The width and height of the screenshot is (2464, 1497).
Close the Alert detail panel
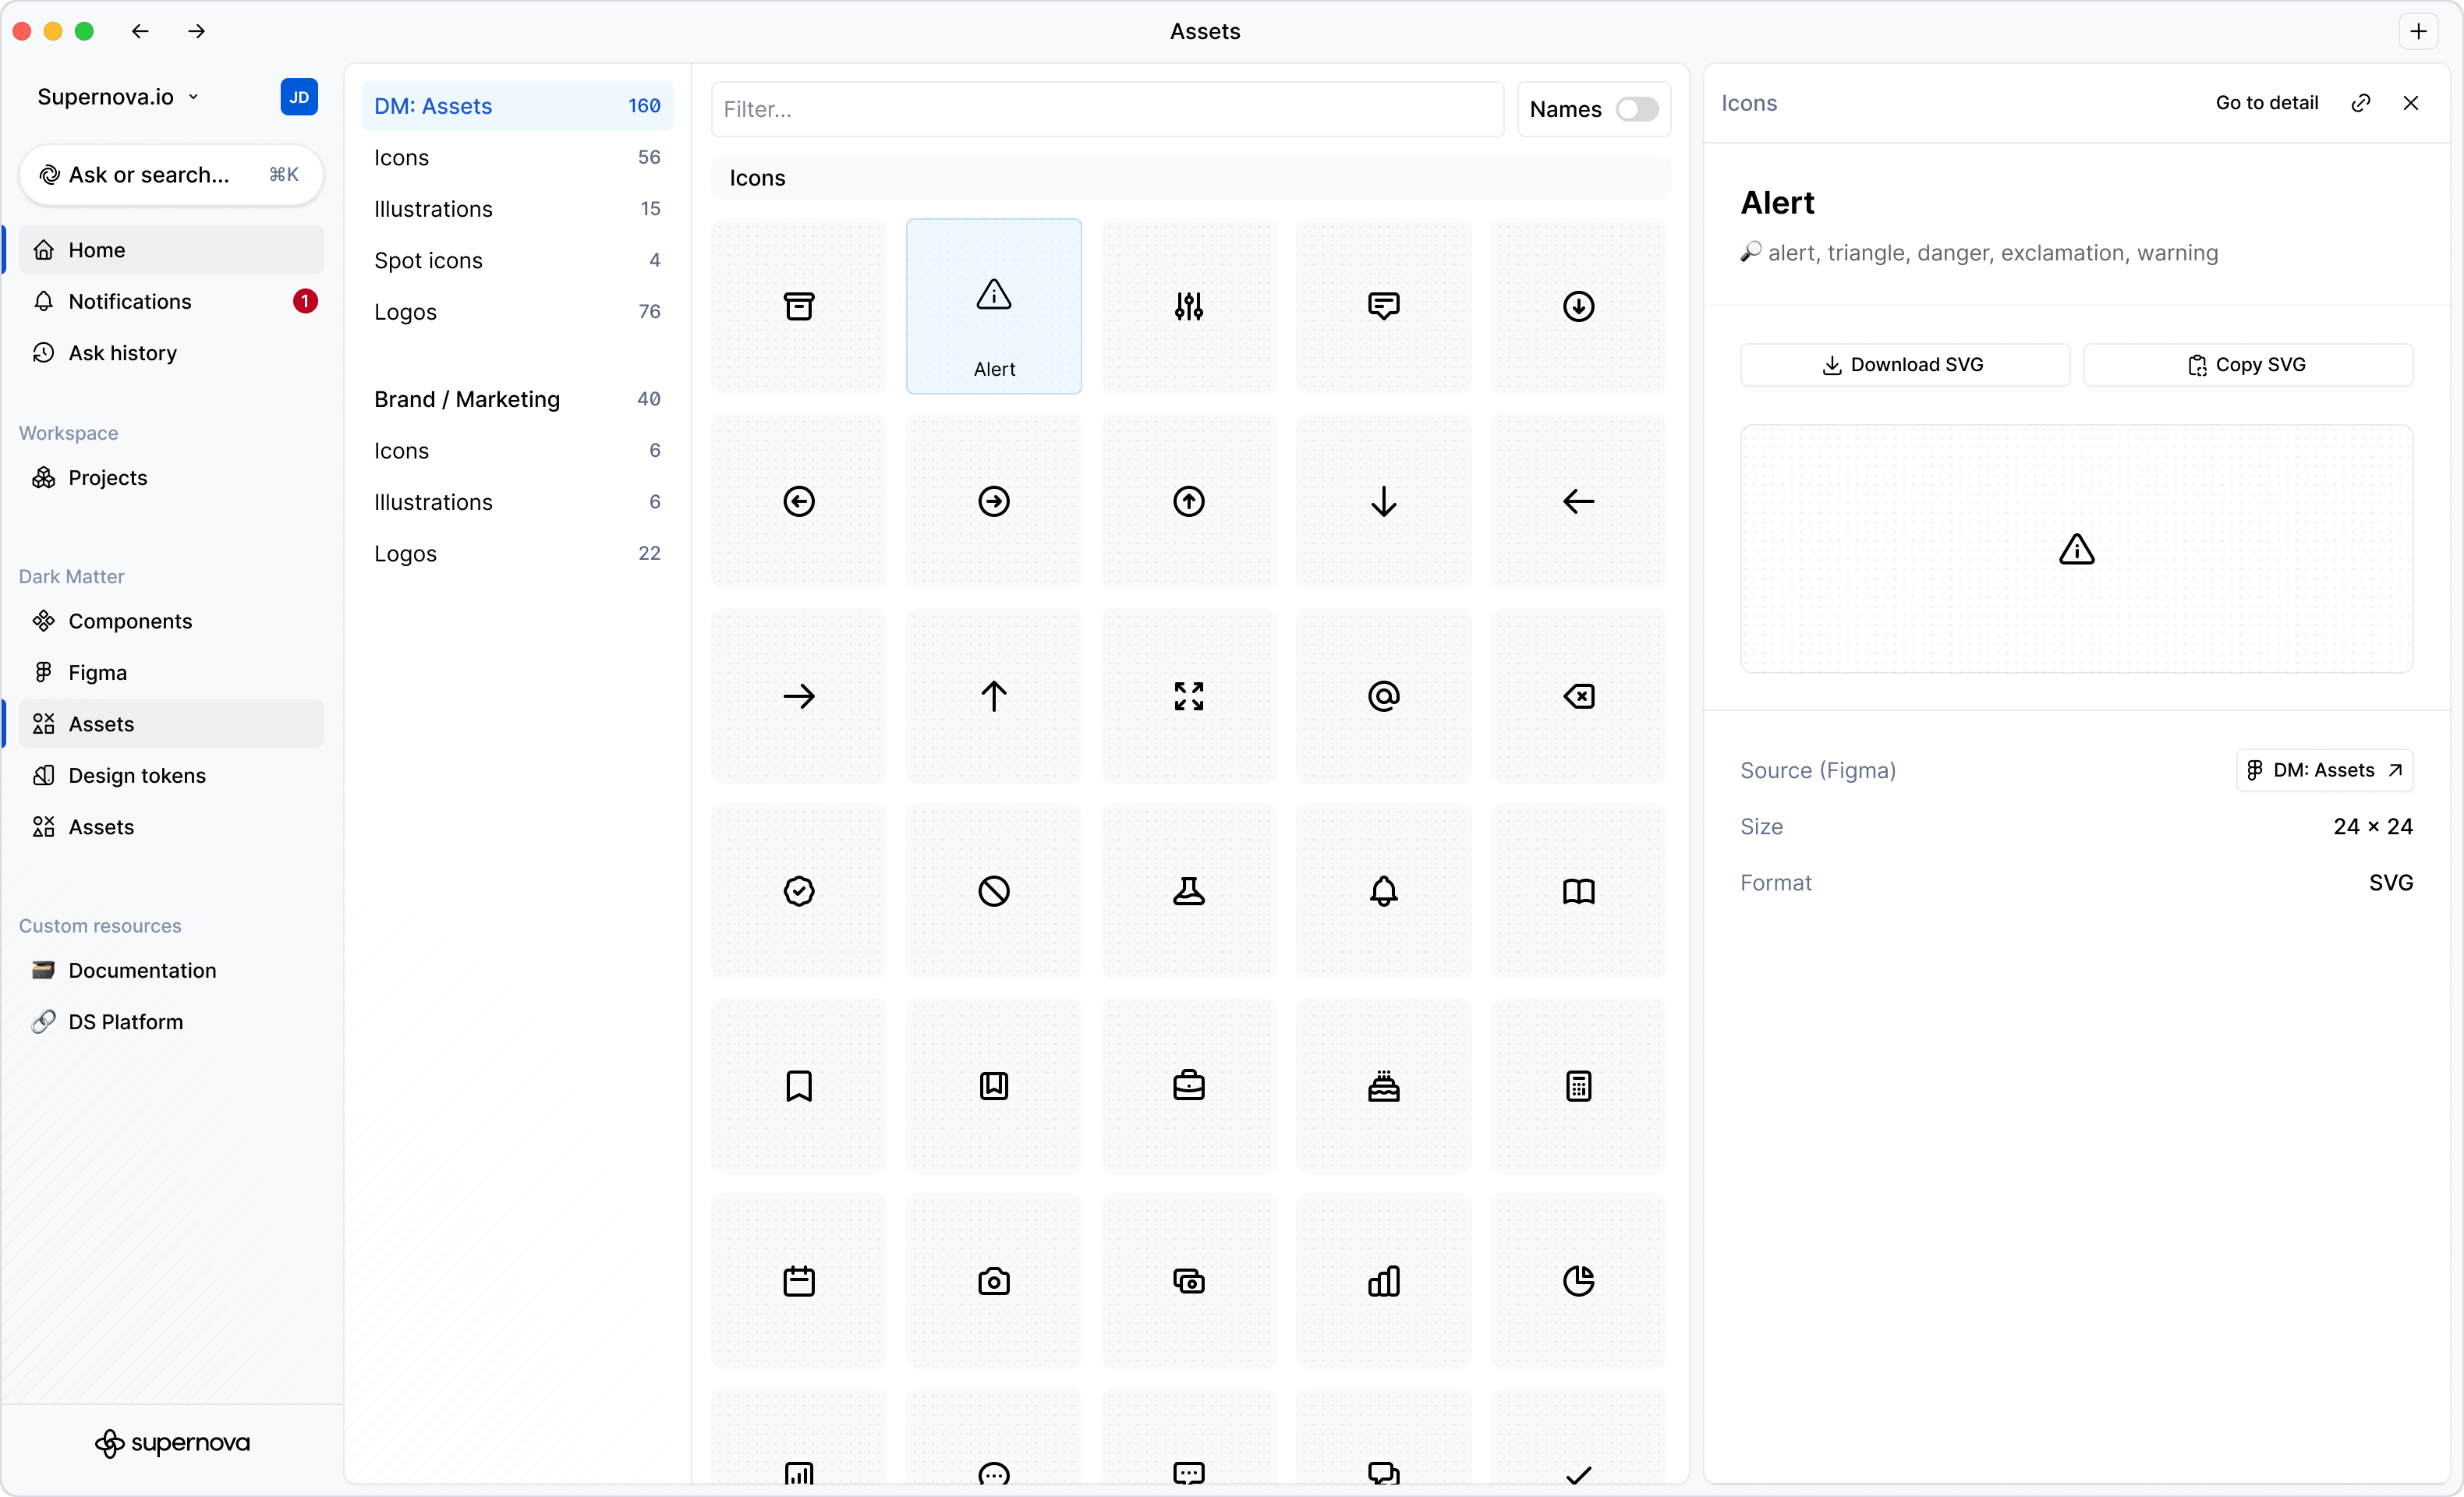pyautogui.click(x=2410, y=103)
